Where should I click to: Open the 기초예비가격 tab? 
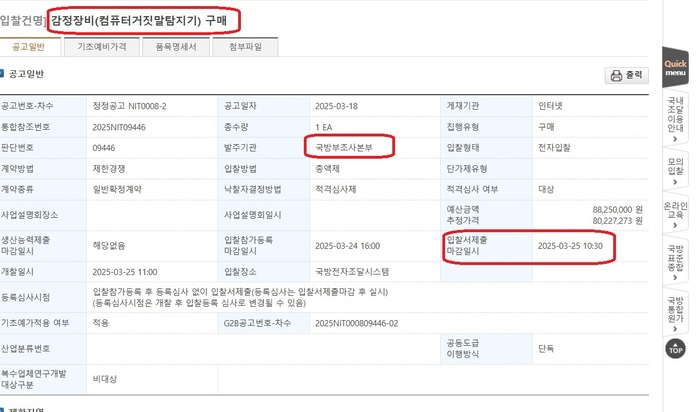tap(101, 47)
